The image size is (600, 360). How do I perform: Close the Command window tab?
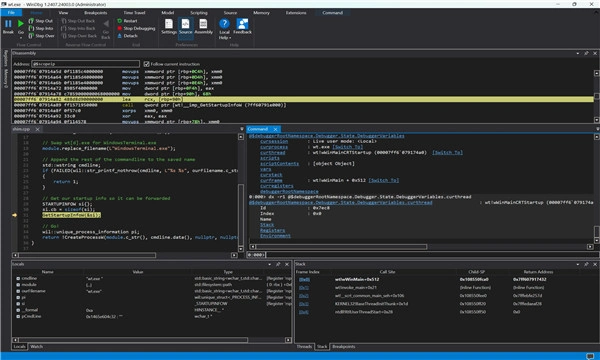(x=275, y=129)
